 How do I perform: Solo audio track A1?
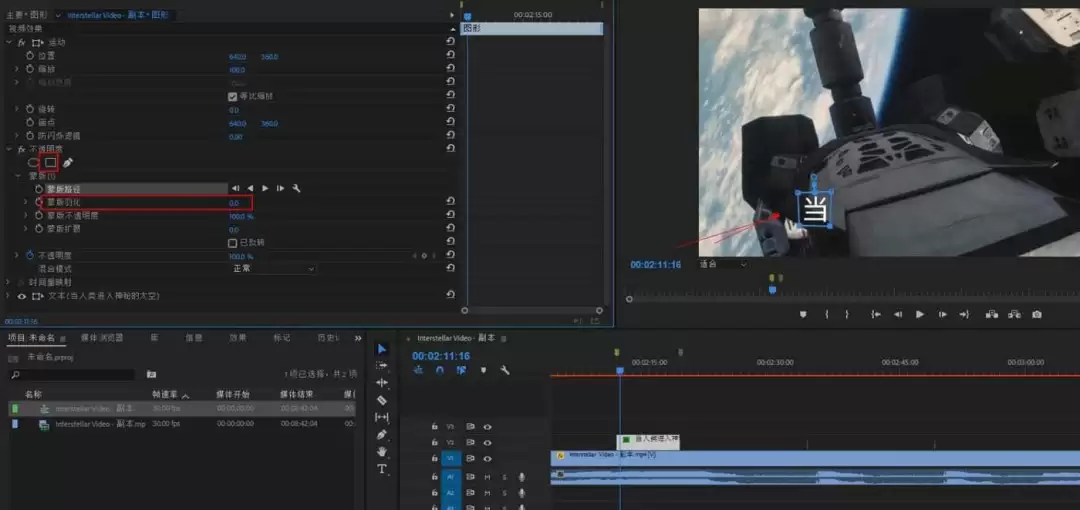[x=504, y=476]
